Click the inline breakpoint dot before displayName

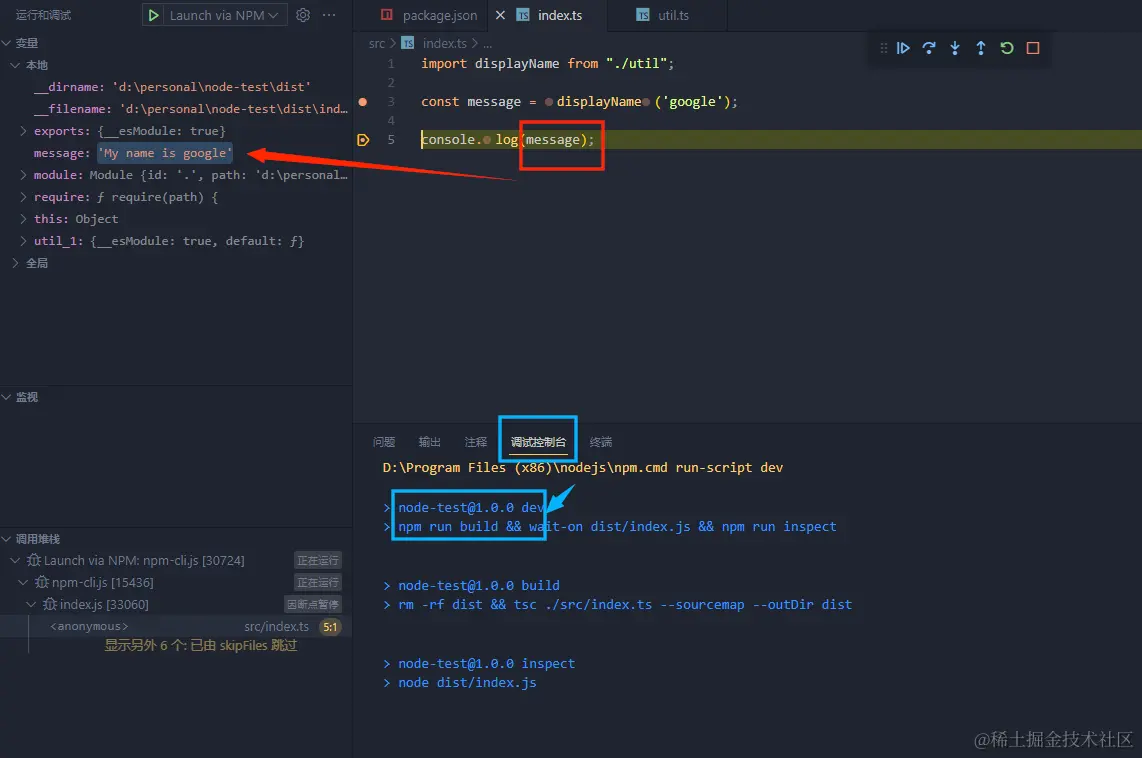548,102
